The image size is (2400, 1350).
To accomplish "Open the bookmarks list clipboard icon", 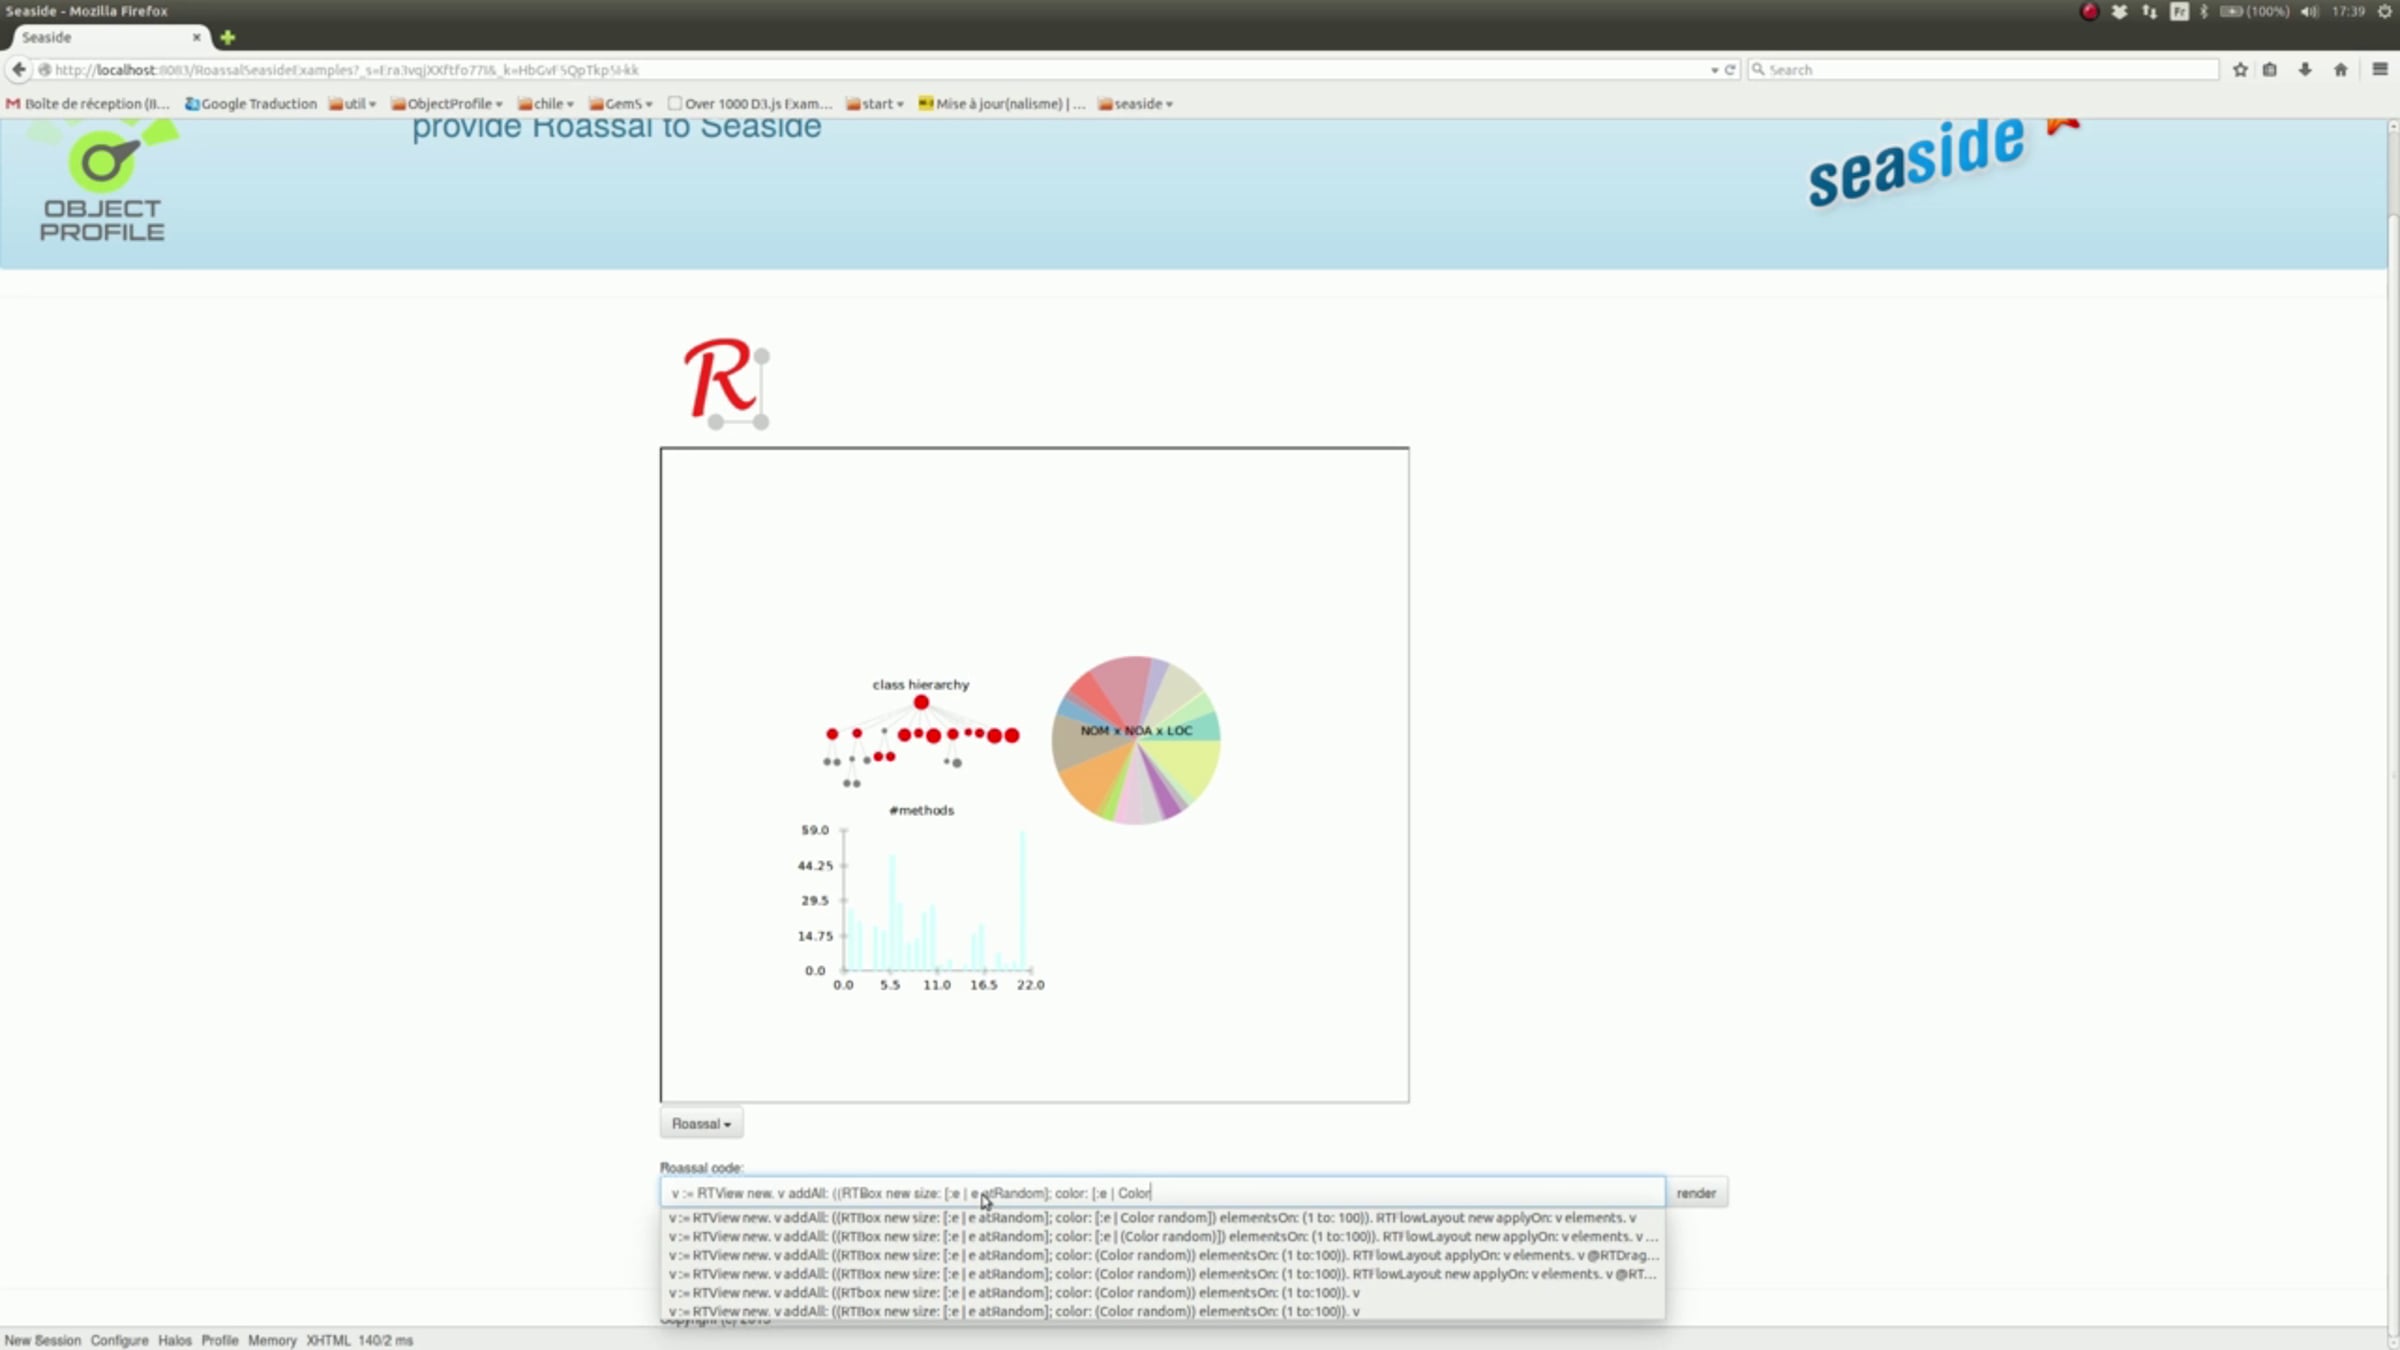I will coord(2270,70).
